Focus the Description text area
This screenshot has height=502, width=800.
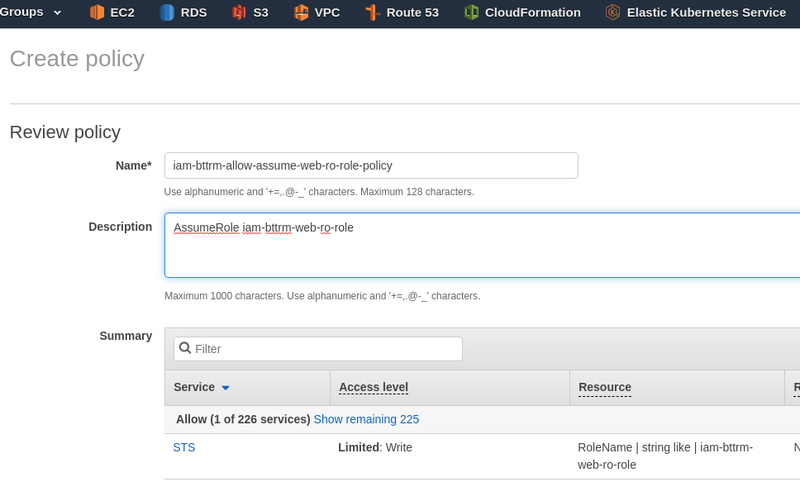482,245
